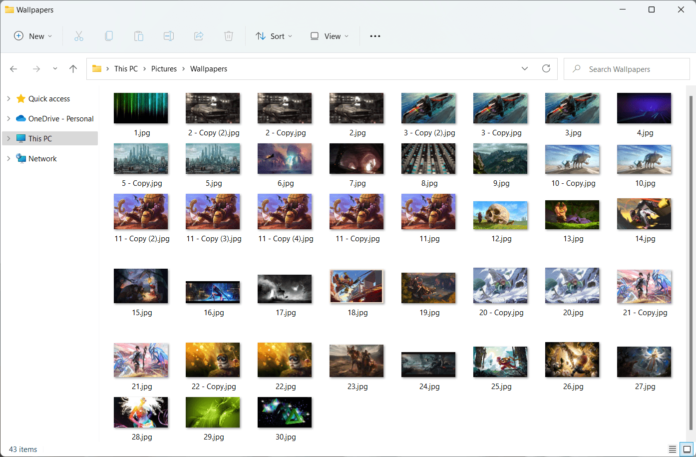Click the '43 items' status text
The image size is (696, 457).
(23, 449)
